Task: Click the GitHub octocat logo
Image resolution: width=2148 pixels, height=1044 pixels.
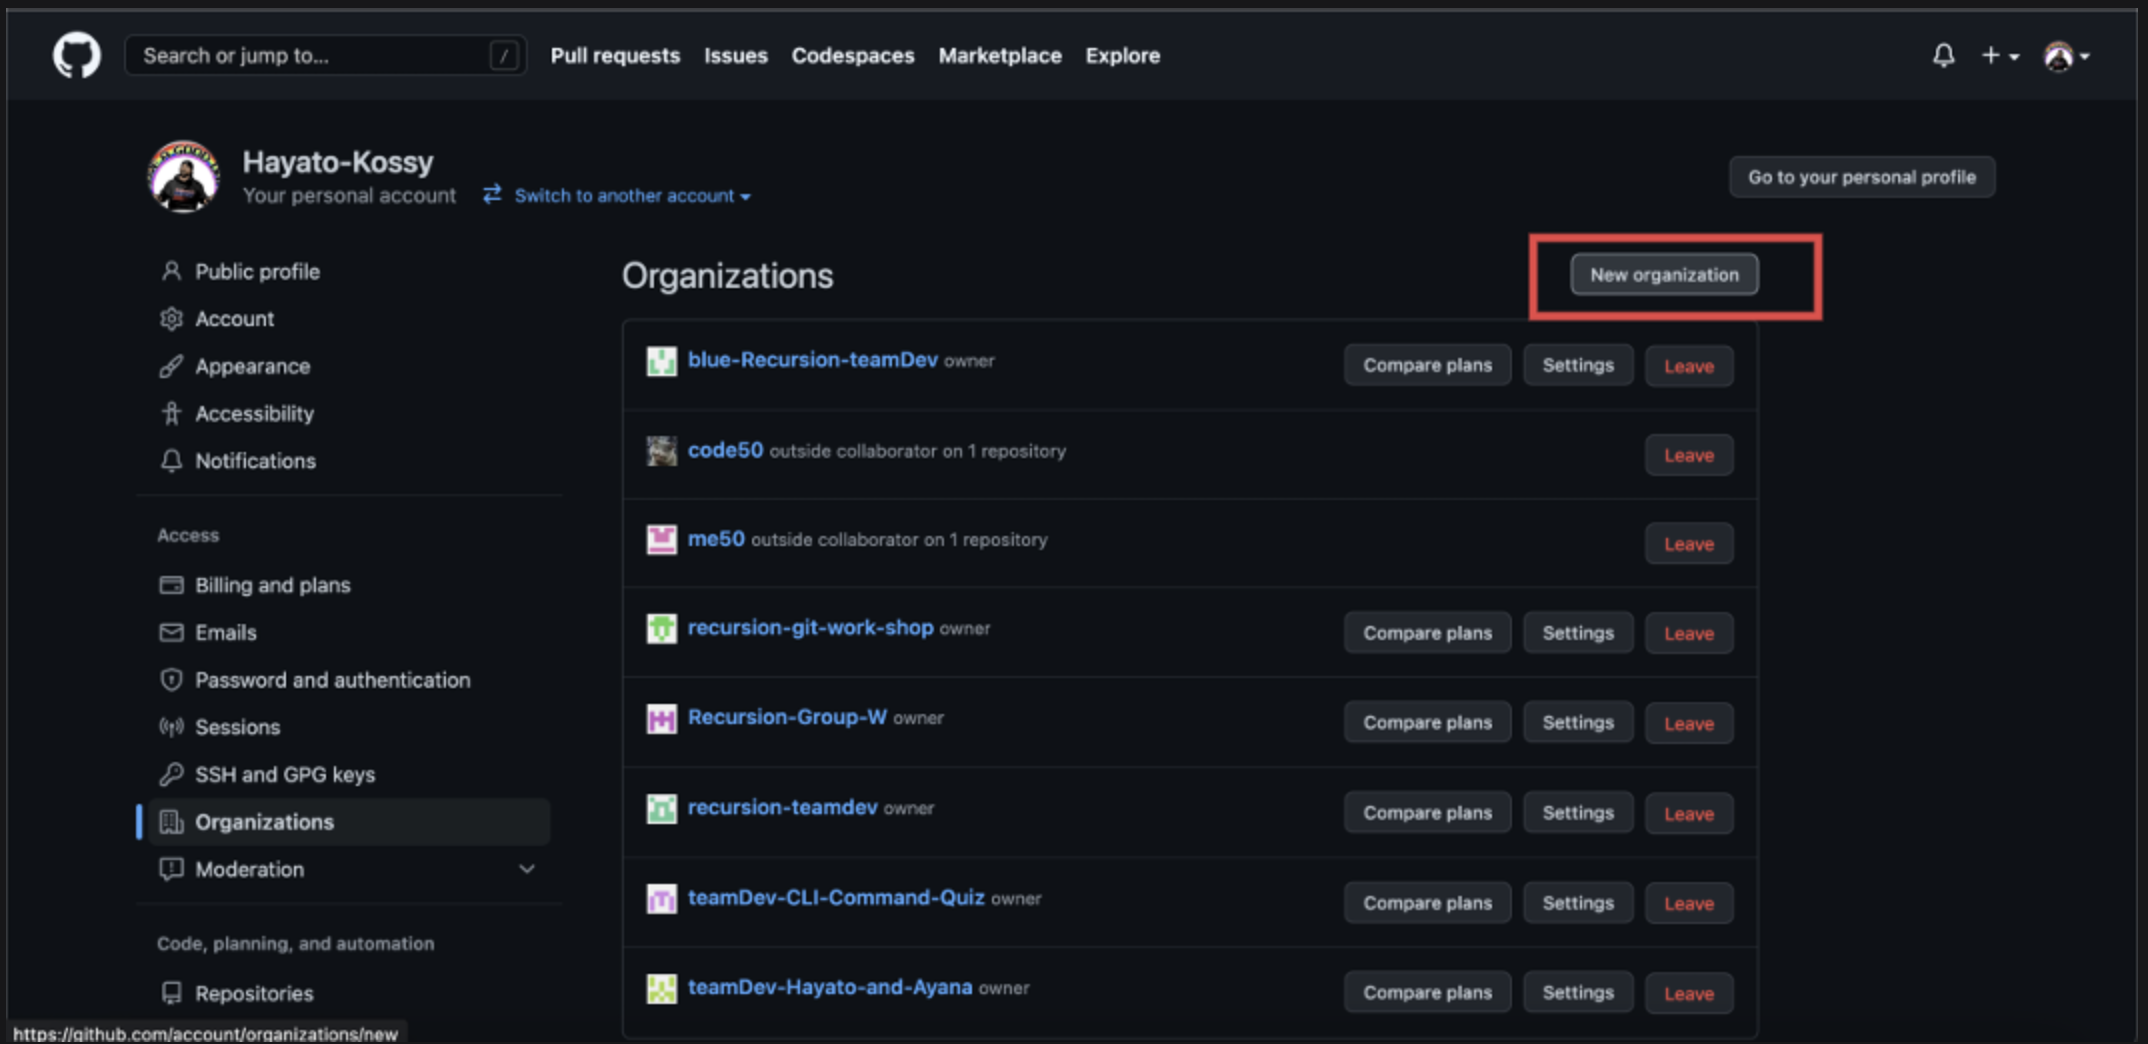Action: click(76, 55)
